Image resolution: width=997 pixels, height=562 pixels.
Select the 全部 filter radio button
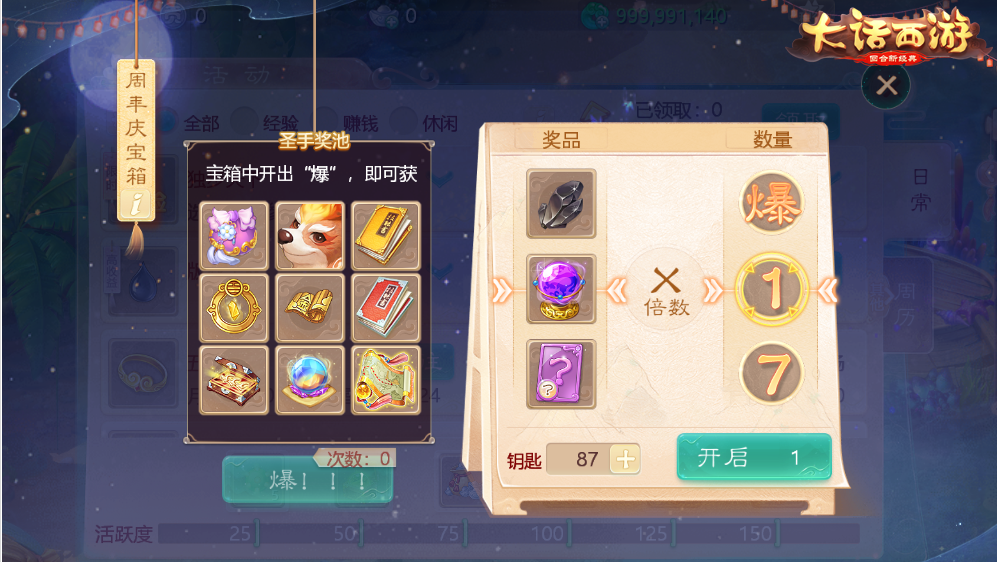pyautogui.click(x=168, y=121)
